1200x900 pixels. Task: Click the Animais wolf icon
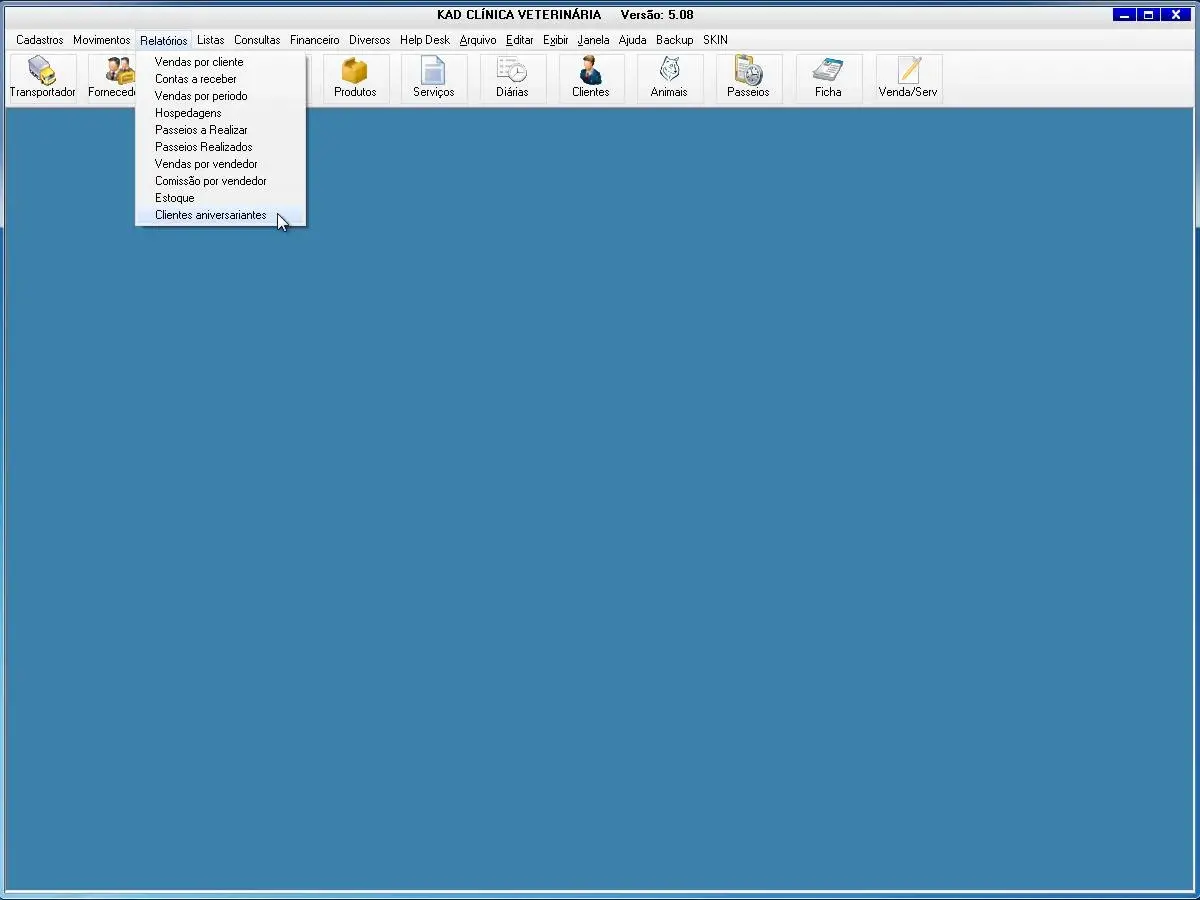pyautogui.click(x=669, y=72)
